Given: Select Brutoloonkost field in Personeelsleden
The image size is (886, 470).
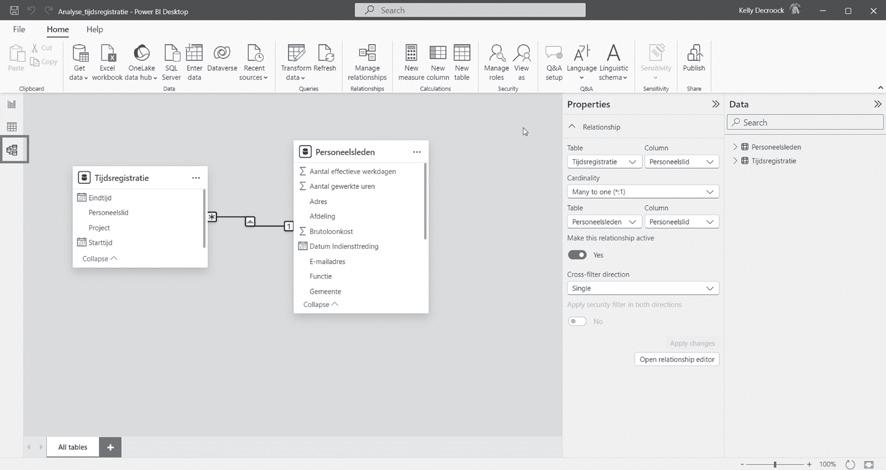Looking at the screenshot, I should click(331, 232).
